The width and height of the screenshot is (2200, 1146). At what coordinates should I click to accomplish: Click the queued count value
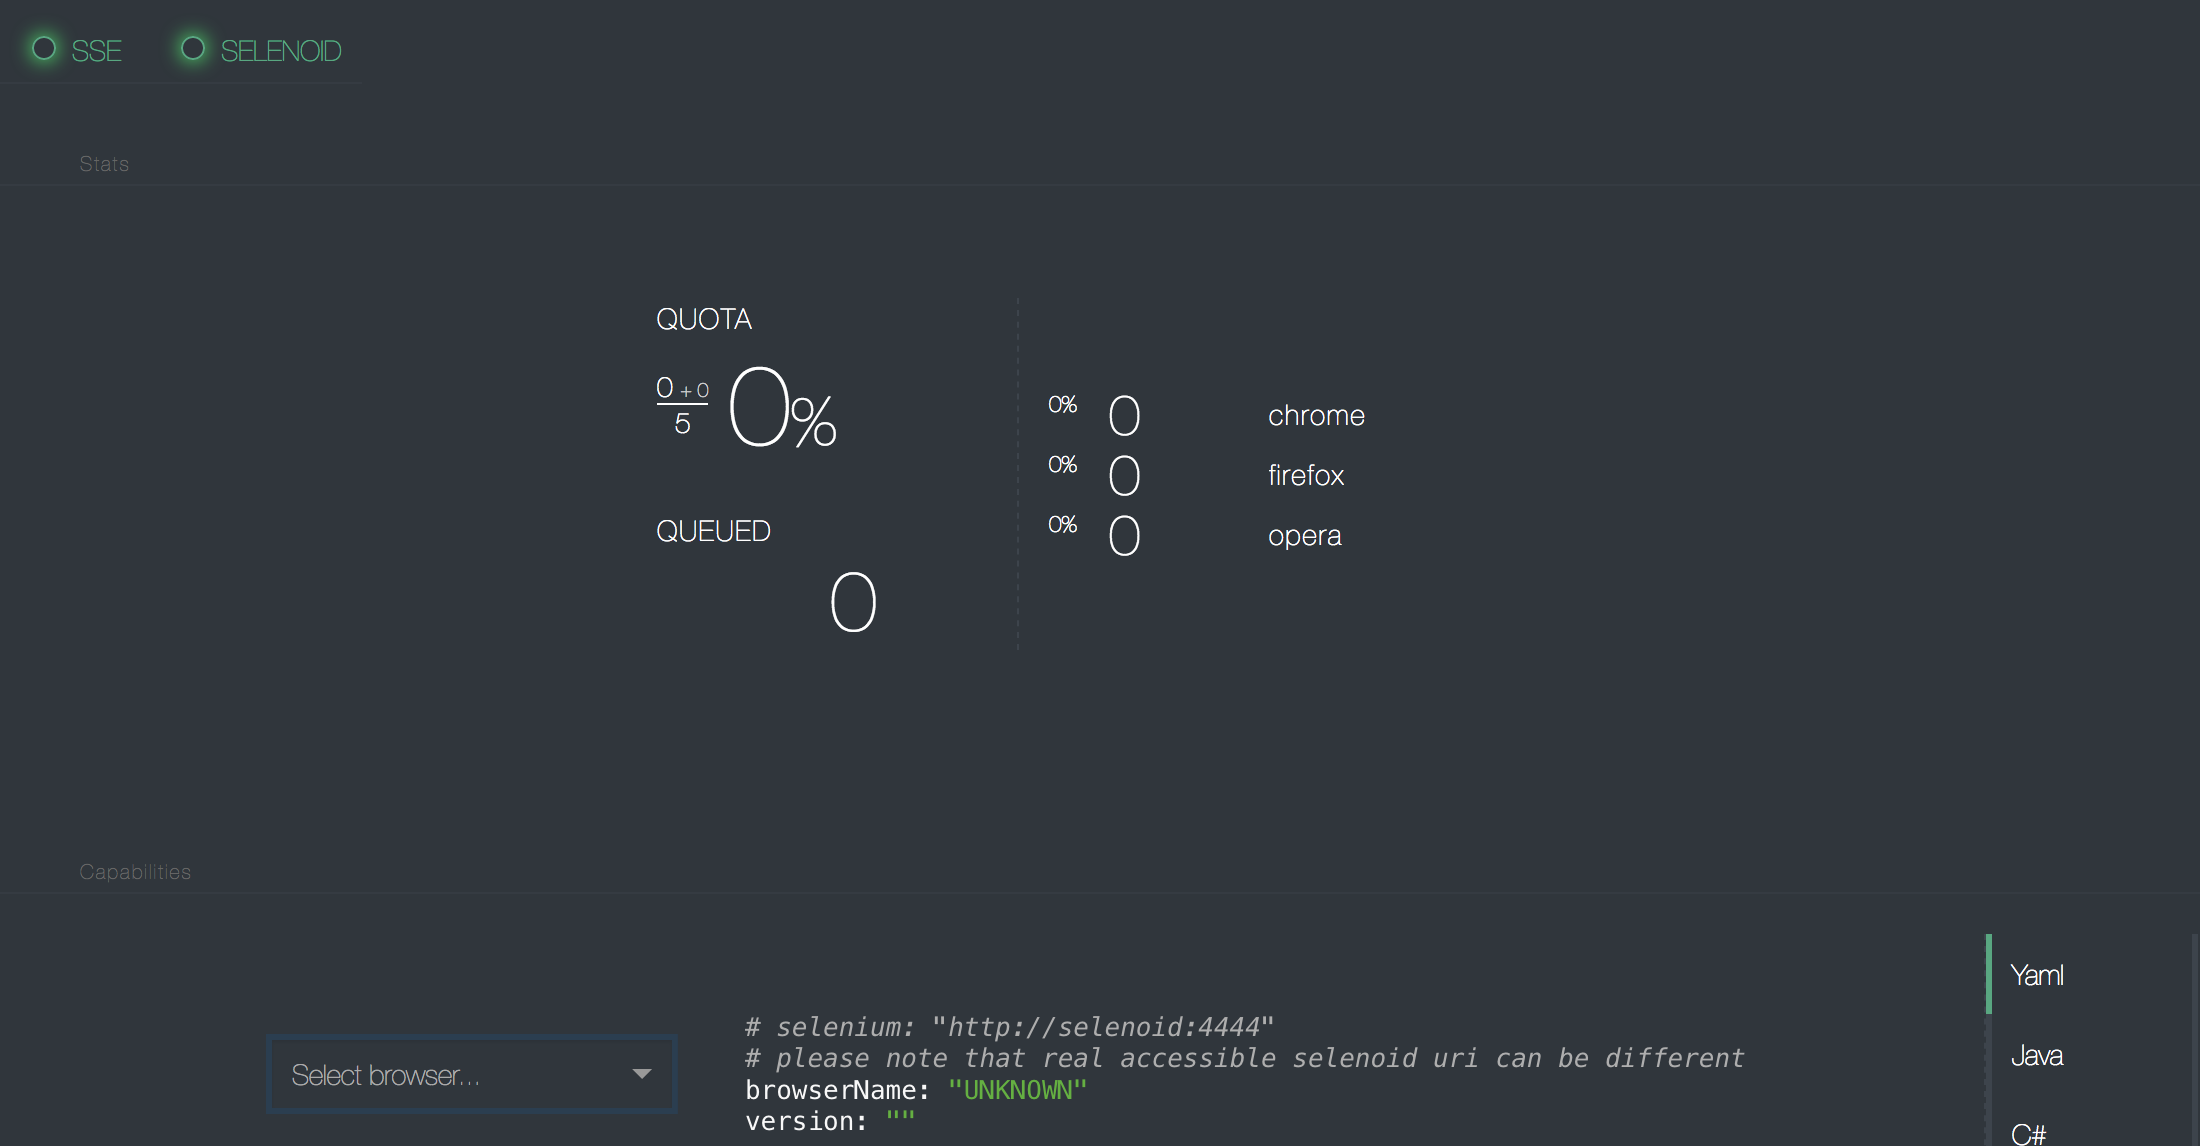click(854, 602)
